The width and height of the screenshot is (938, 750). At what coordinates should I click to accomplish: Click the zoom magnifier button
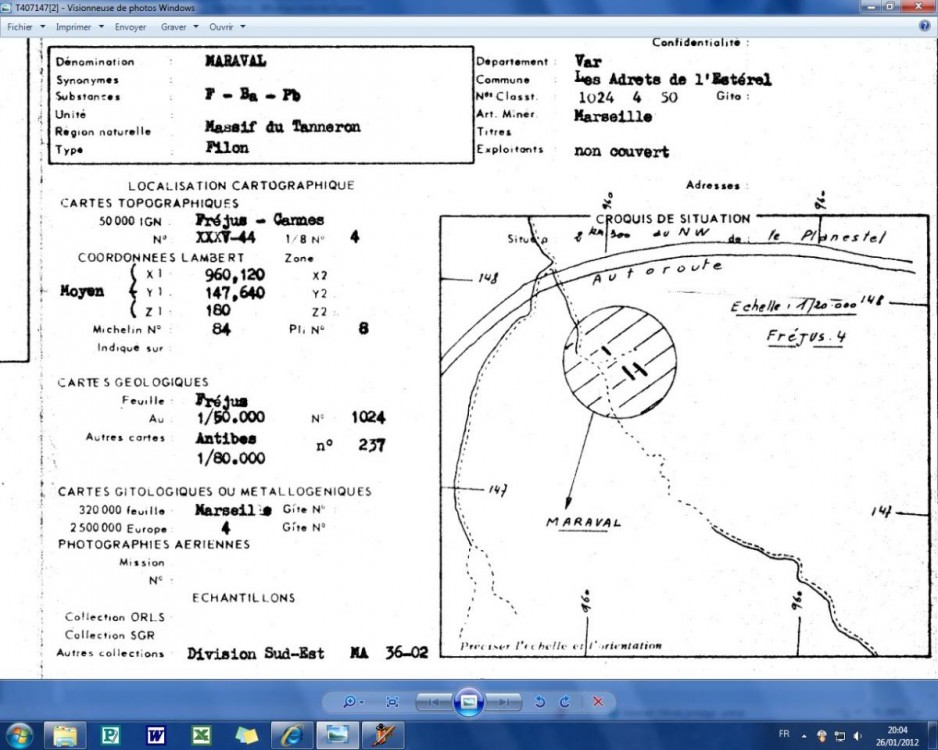tap(351, 702)
